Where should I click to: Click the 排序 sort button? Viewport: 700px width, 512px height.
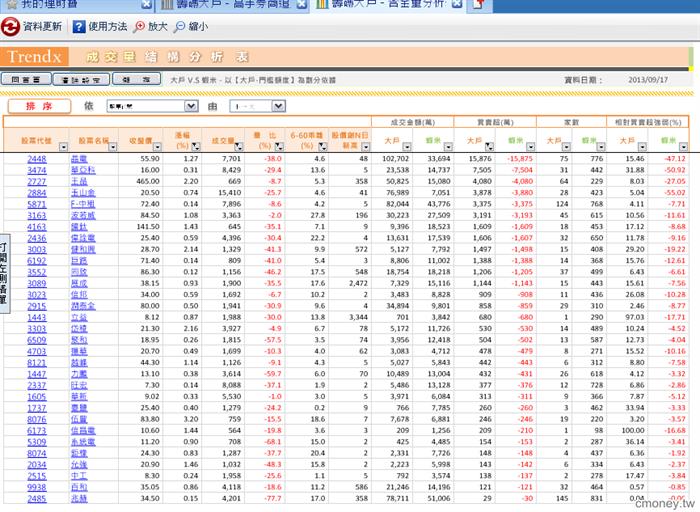pyautogui.click(x=39, y=106)
